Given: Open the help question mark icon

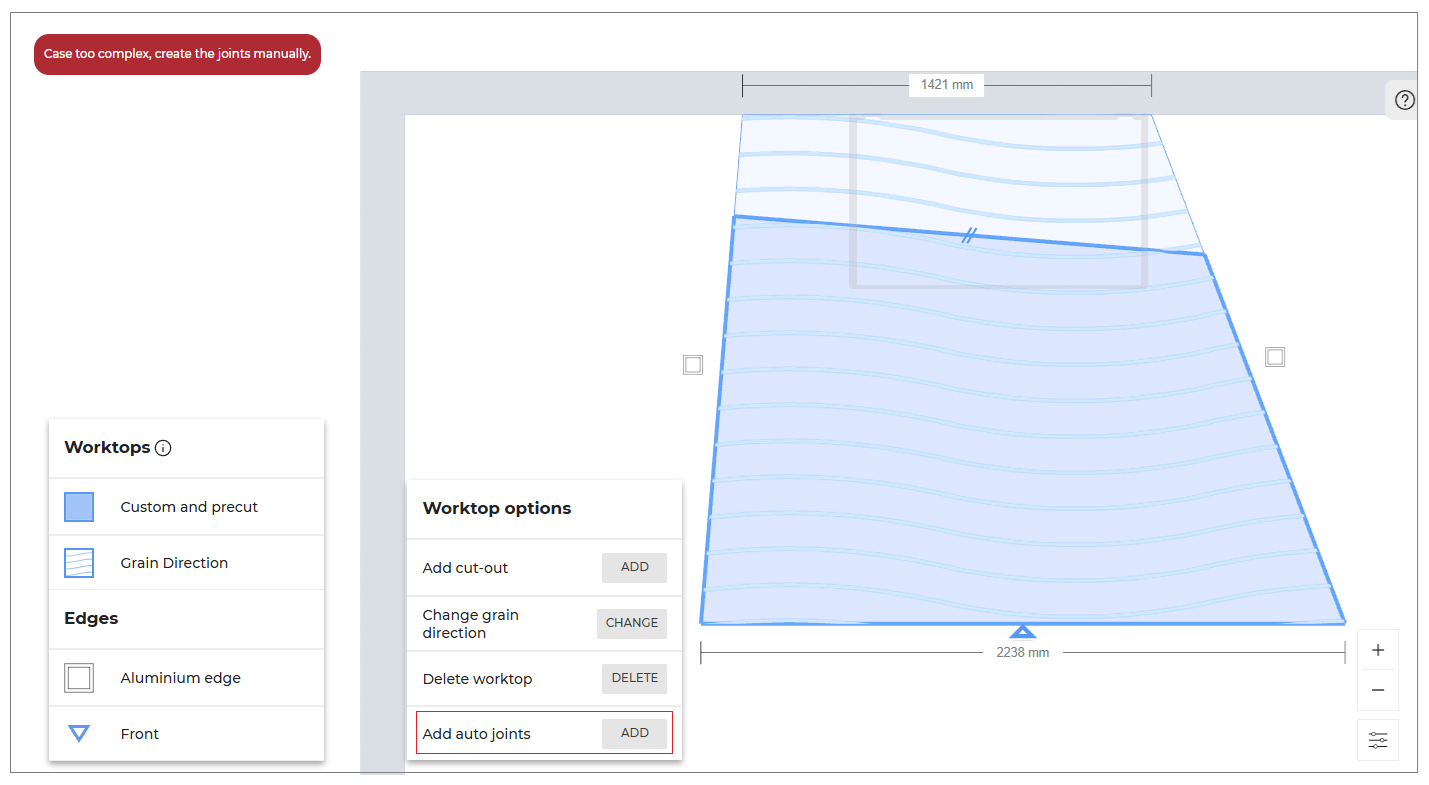Looking at the screenshot, I should click(x=1404, y=100).
